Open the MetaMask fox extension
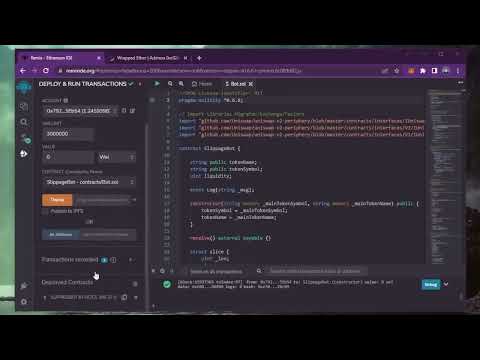The height and width of the screenshot is (360, 480). 411,71
